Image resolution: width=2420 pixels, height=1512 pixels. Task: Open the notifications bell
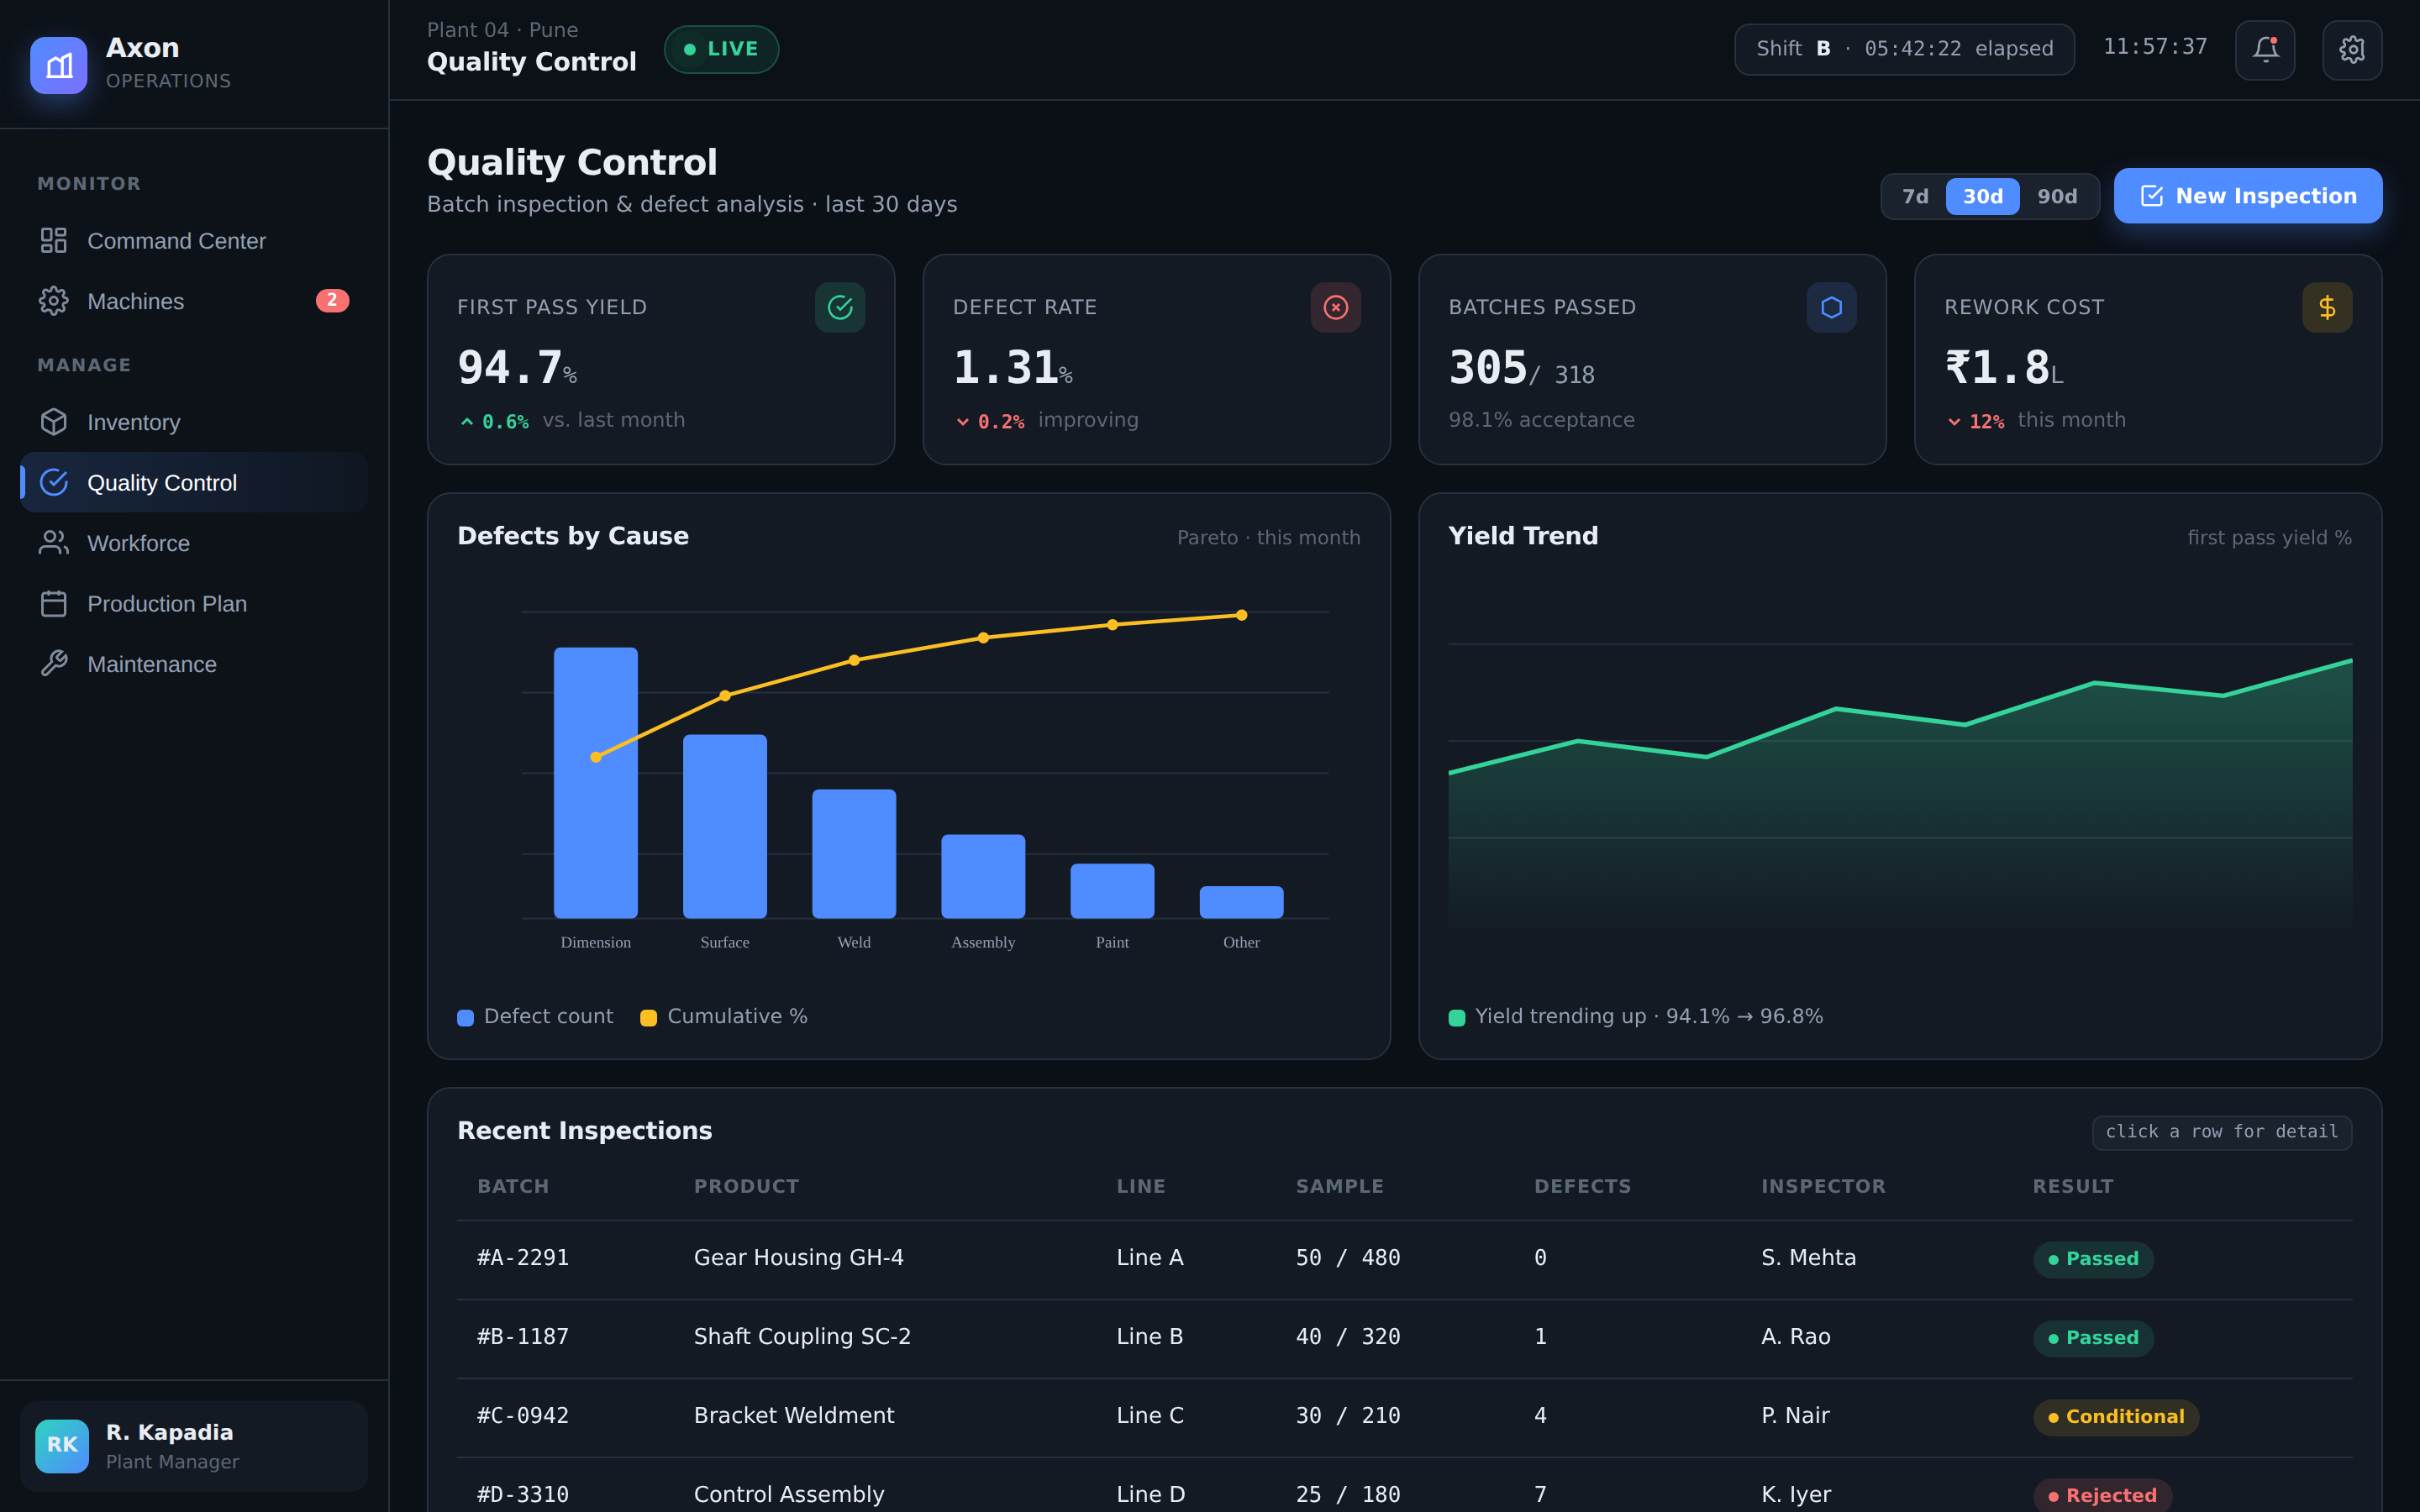click(2265, 49)
